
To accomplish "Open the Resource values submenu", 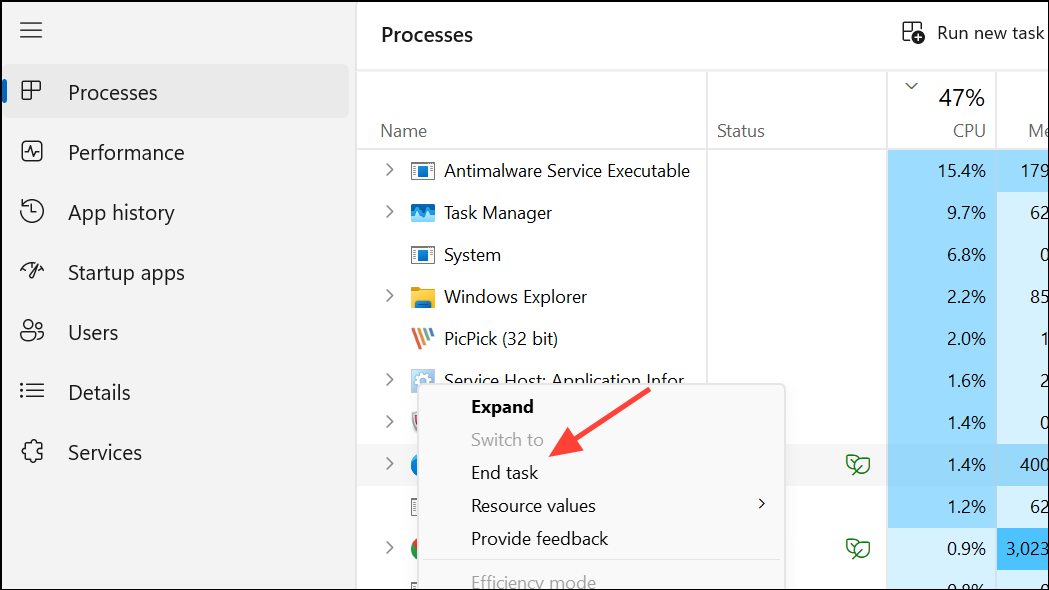I will [533, 505].
